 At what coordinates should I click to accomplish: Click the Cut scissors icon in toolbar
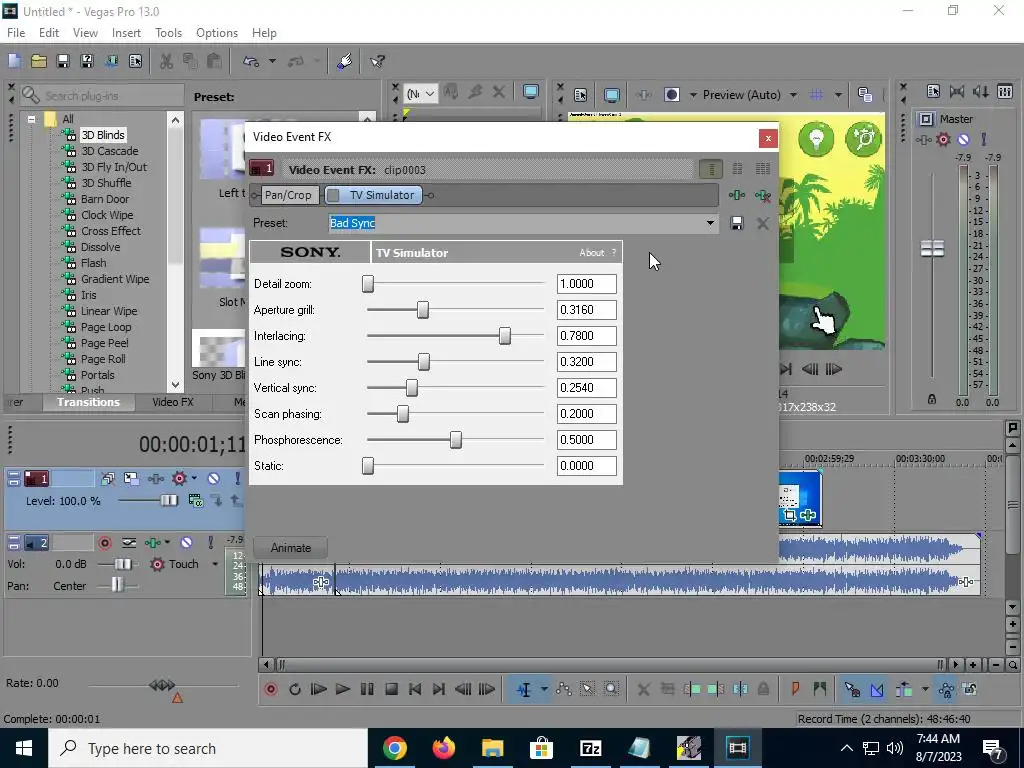pos(167,61)
